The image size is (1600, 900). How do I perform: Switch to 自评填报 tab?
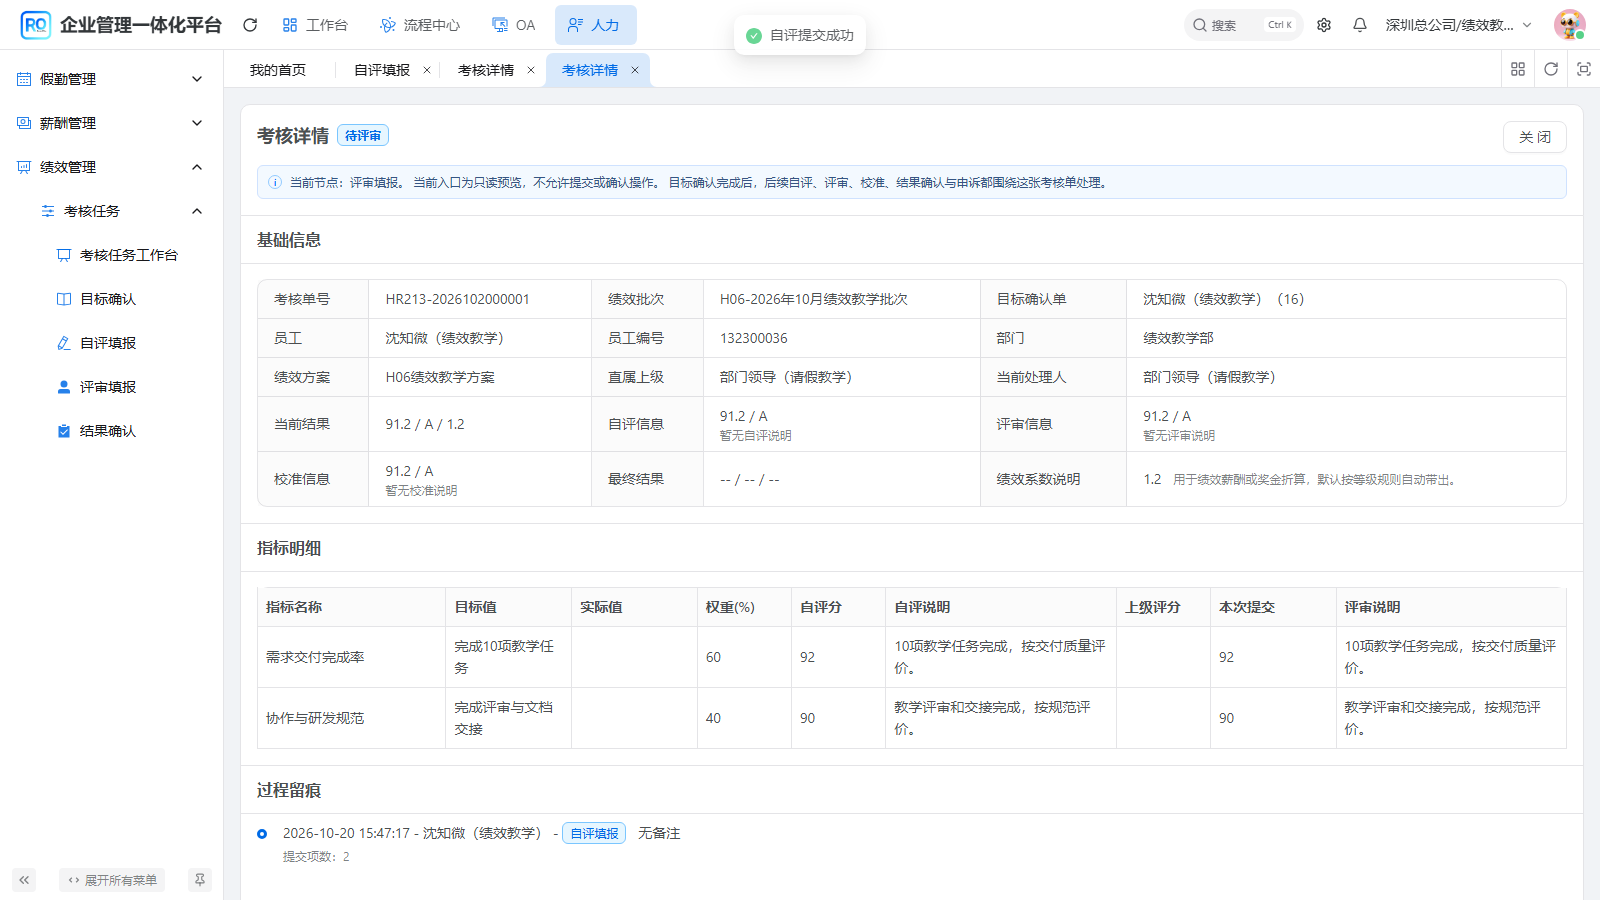click(x=382, y=70)
